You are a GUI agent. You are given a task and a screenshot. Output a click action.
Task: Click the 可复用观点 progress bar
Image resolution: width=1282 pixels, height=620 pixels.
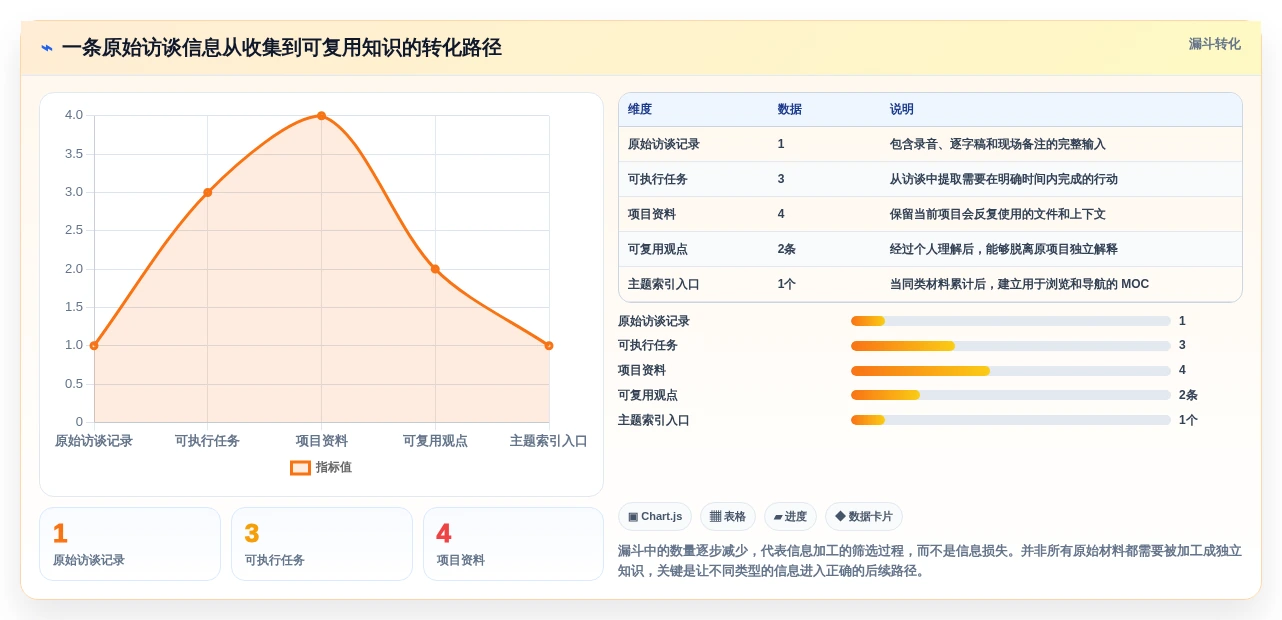(x=1011, y=395)
